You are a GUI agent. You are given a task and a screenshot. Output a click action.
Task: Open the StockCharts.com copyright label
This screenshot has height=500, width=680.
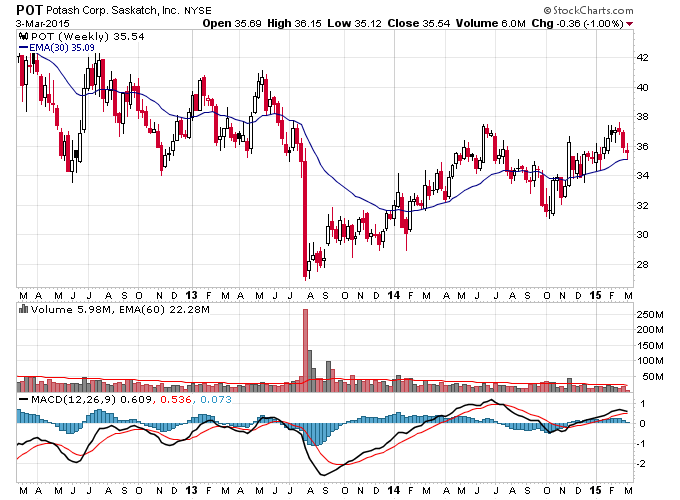point(588,10)
